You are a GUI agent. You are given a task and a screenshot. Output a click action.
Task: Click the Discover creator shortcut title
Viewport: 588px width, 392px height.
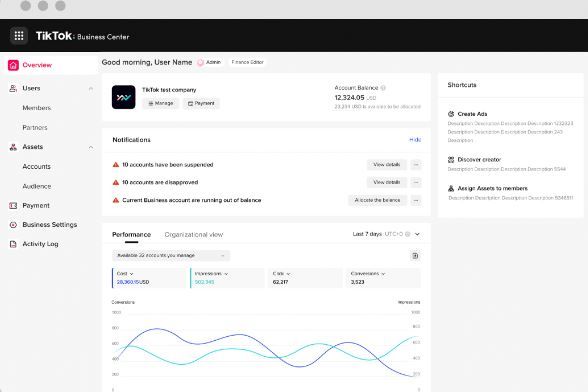click(479, 160)
